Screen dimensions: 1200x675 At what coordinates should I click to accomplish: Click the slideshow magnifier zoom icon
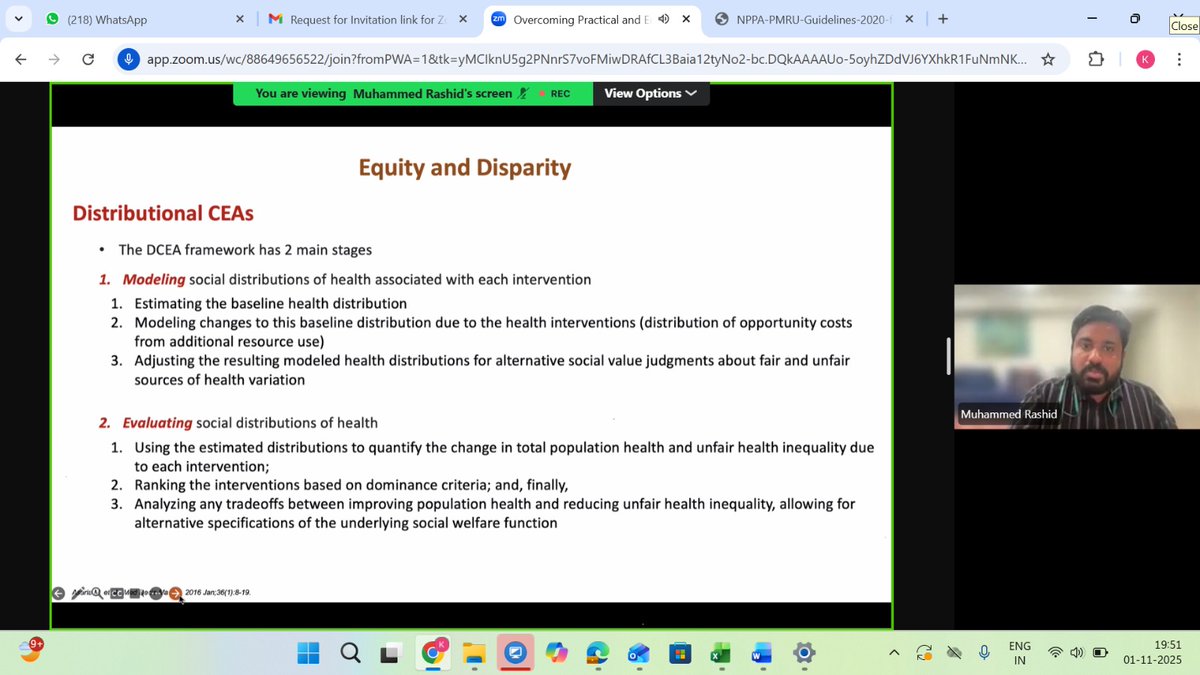(97, 593)
